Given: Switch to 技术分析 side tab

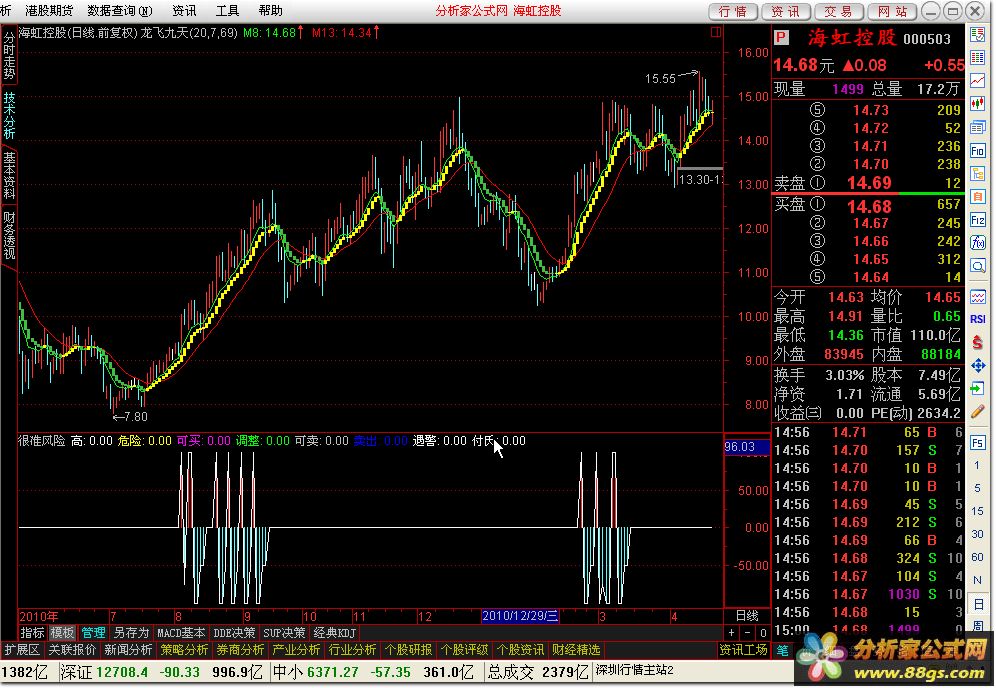Looking at the screenshot, I should coord(9,115).
